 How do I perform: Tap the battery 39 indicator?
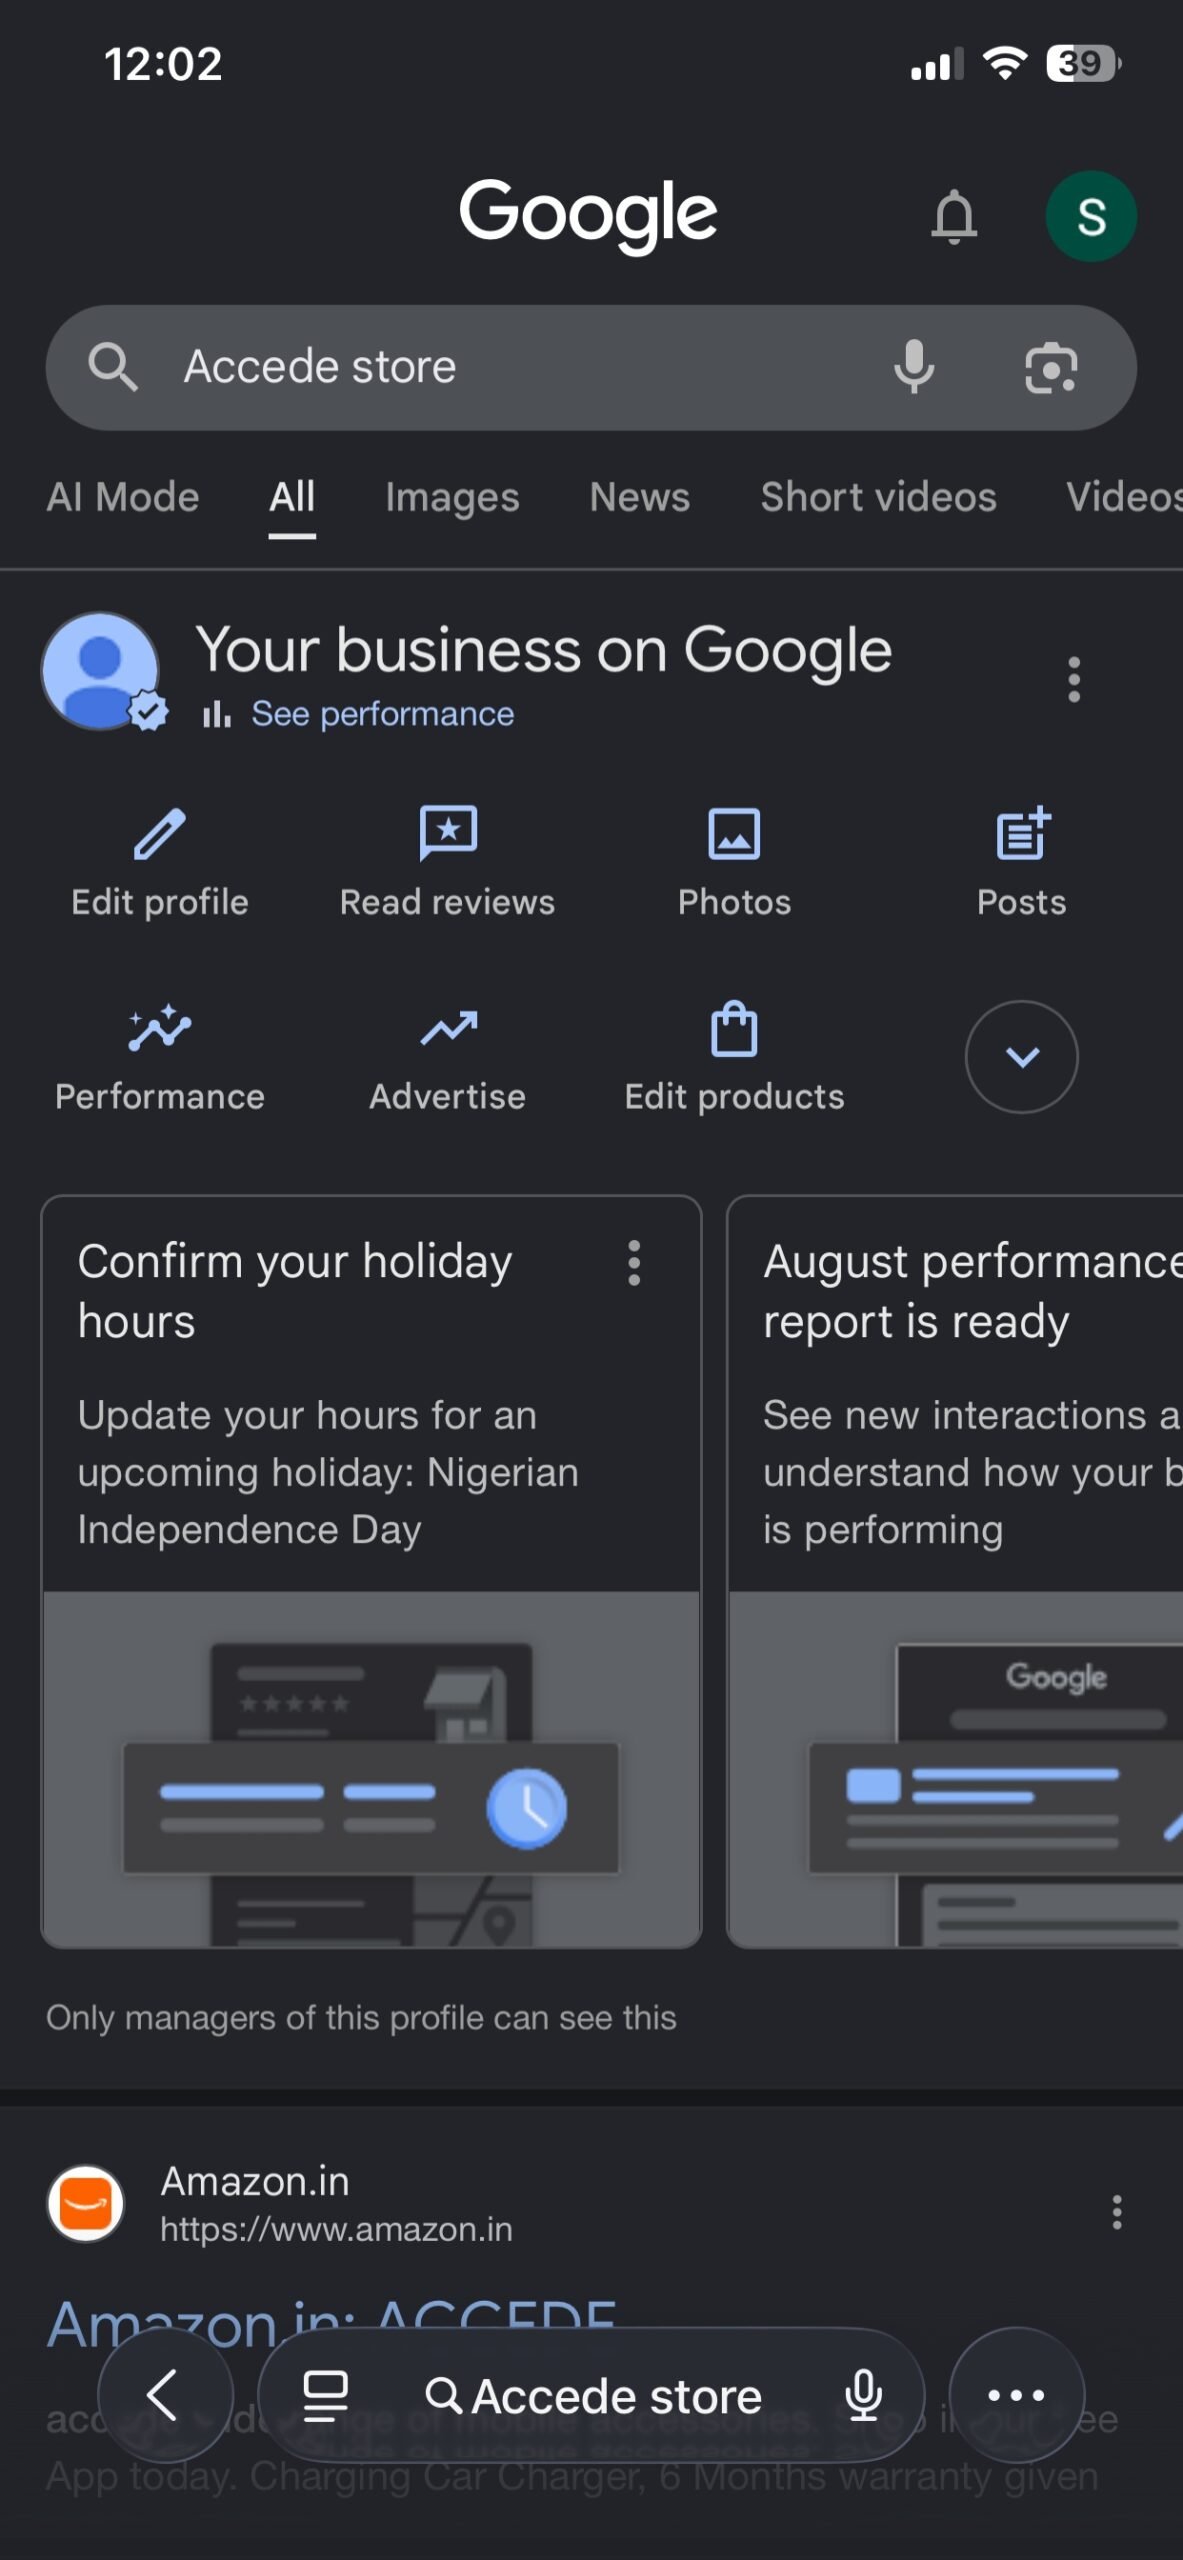click(1084, 64)
